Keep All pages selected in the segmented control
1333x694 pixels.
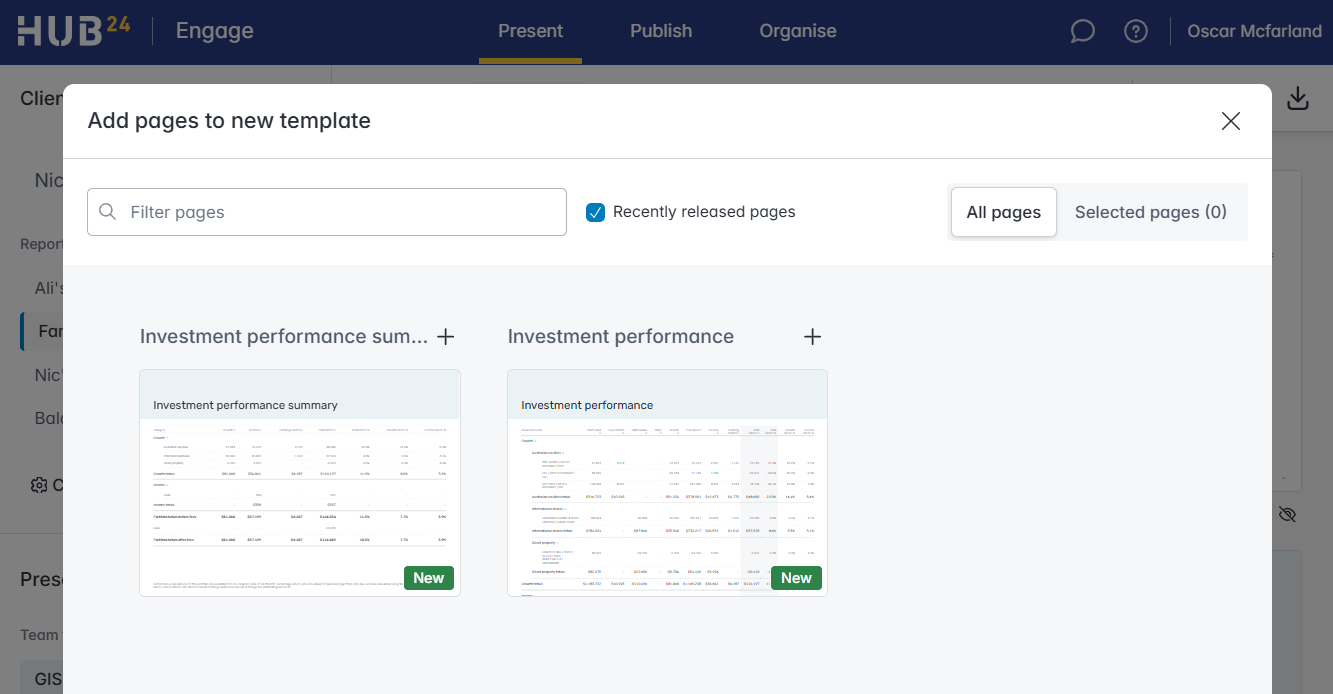coord(1003,212)
